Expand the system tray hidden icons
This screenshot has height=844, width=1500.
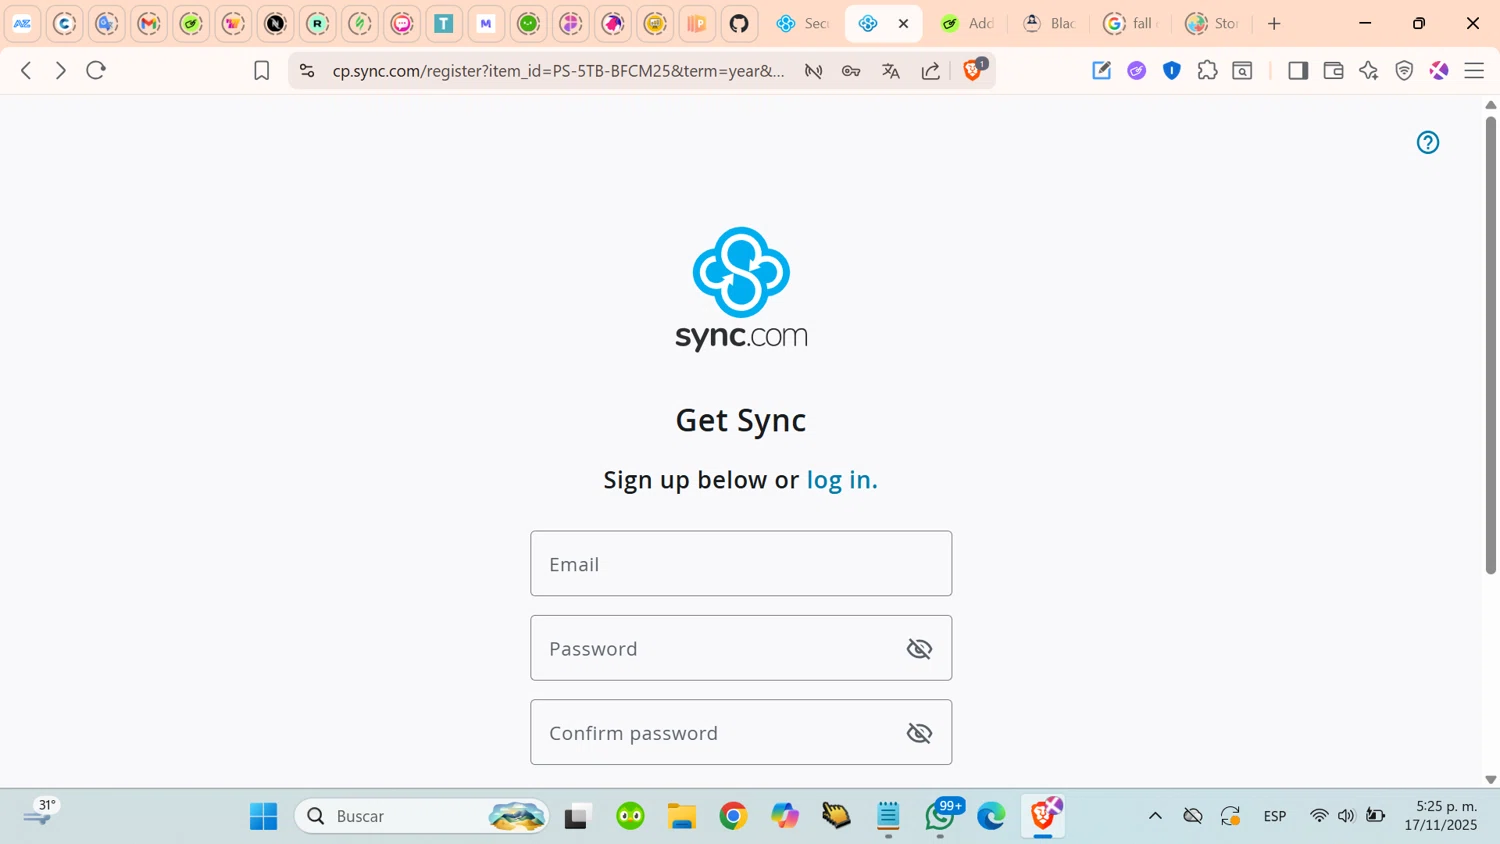pyautogui.click(x=1155, y=816)
